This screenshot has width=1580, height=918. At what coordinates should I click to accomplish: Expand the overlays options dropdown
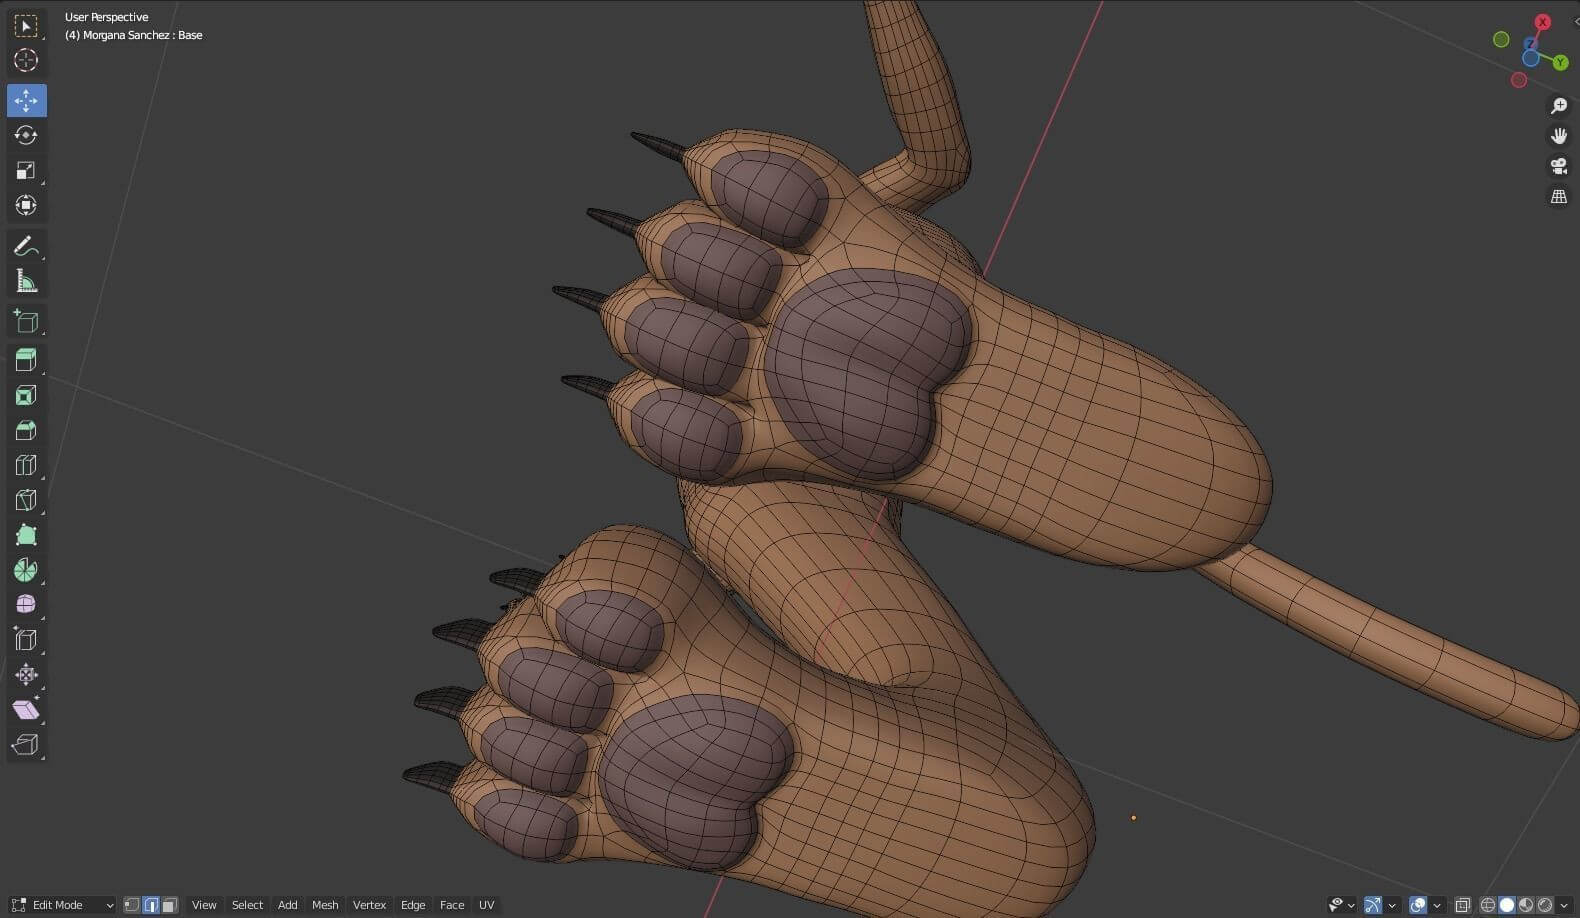1437,905
